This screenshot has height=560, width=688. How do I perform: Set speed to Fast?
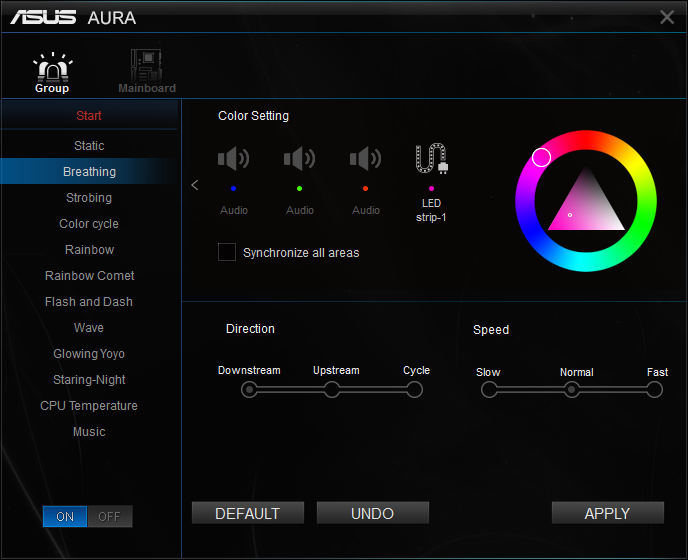[654, 389]
